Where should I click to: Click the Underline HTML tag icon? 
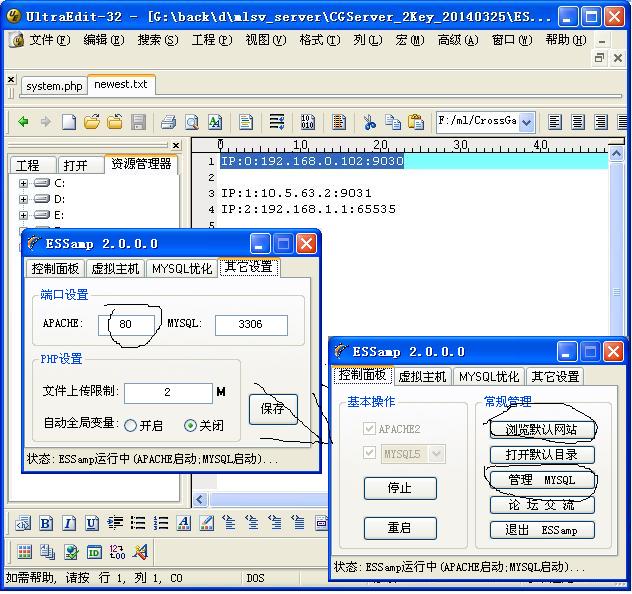point(92,523)
